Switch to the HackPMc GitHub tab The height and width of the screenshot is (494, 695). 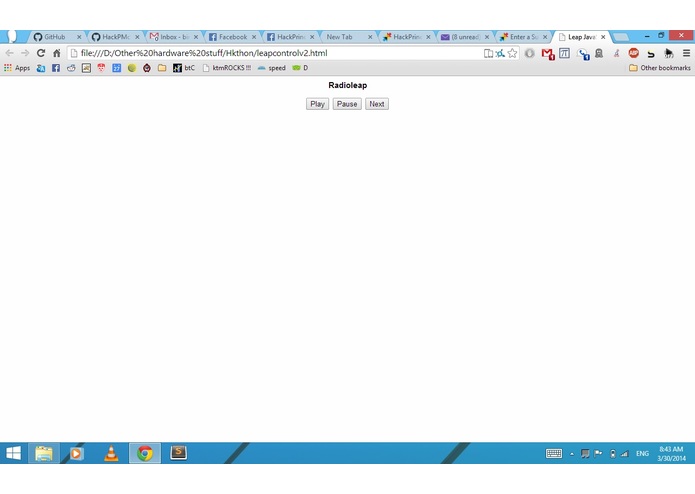[x=114, y=37]
